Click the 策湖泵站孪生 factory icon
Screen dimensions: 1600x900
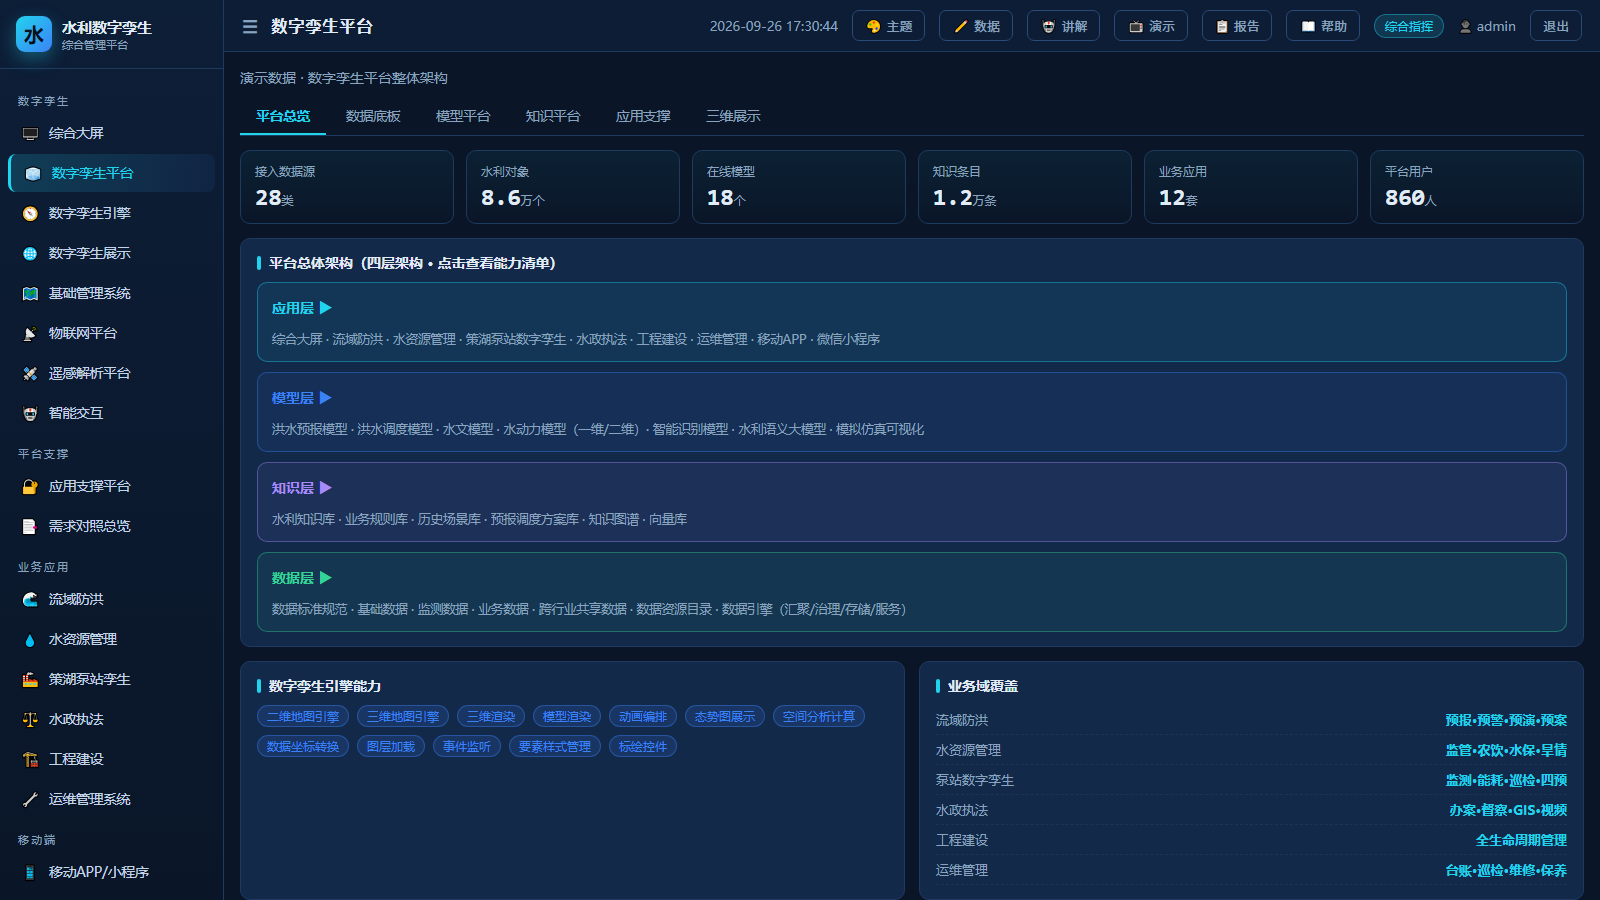(x=30, y=680)
